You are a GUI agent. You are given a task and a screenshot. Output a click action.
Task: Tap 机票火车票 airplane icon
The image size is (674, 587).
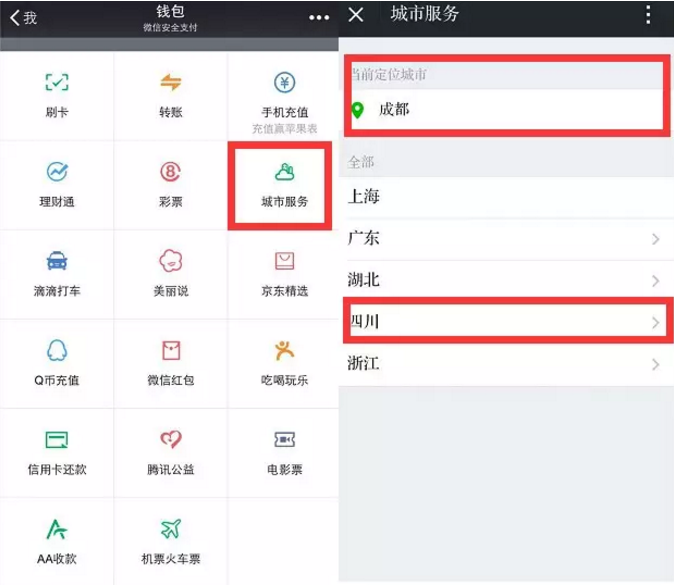(x=171, y=529)
